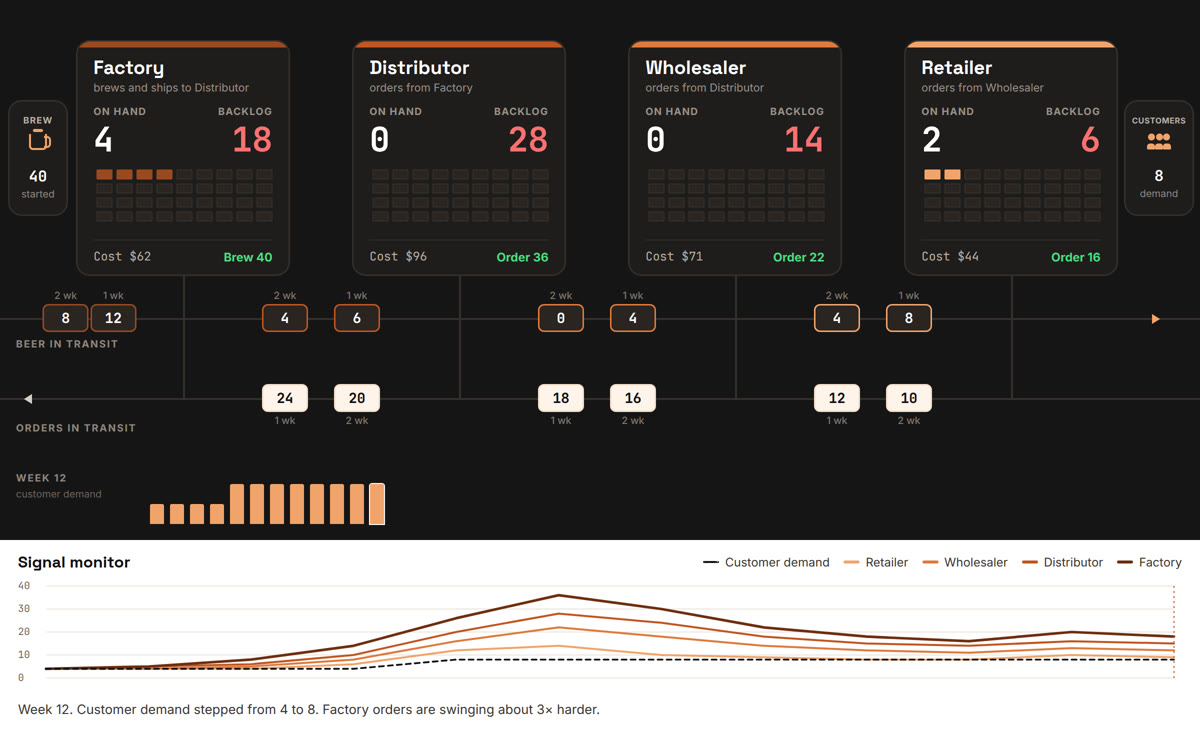Click the right-pointing beer transit arrow
Viewport: 1200px width, 750px height.
[1155, 319]
